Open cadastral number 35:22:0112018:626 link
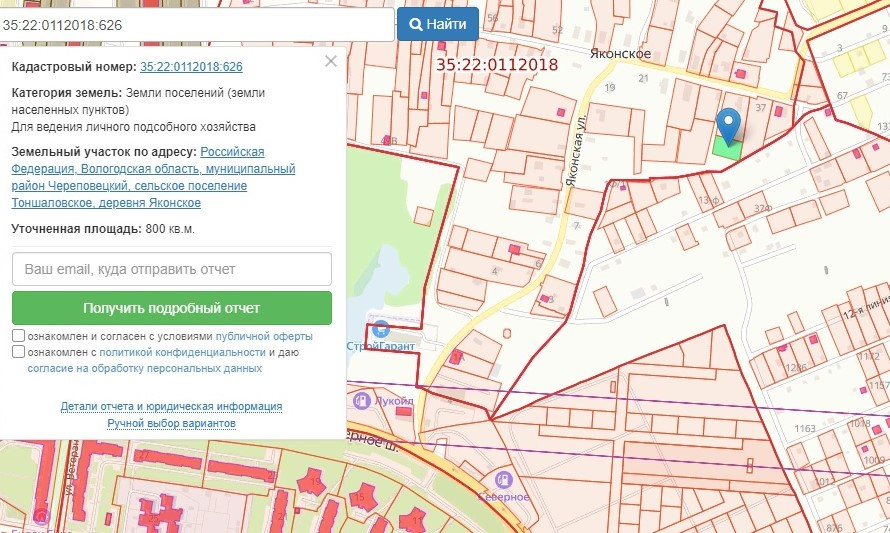The width and height of the screenshot is (890, 533). (x=191, y=67)
